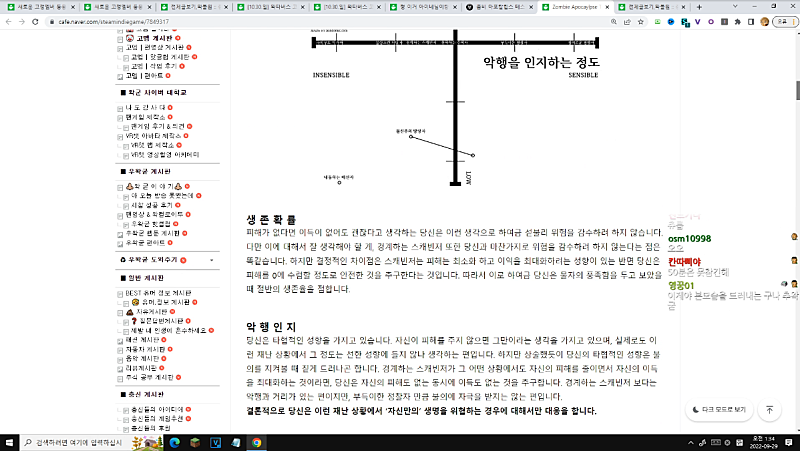Open the 고멤 게시판 board
The width and height of the screenshot is (800, 451).
coord(154,38)
